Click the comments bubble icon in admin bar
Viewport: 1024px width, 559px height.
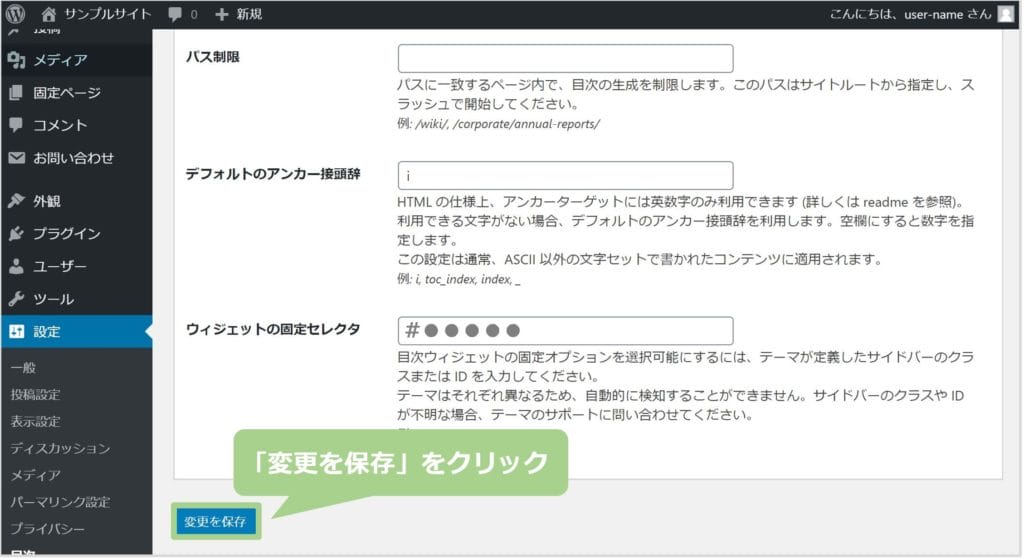tap(176, 14)
